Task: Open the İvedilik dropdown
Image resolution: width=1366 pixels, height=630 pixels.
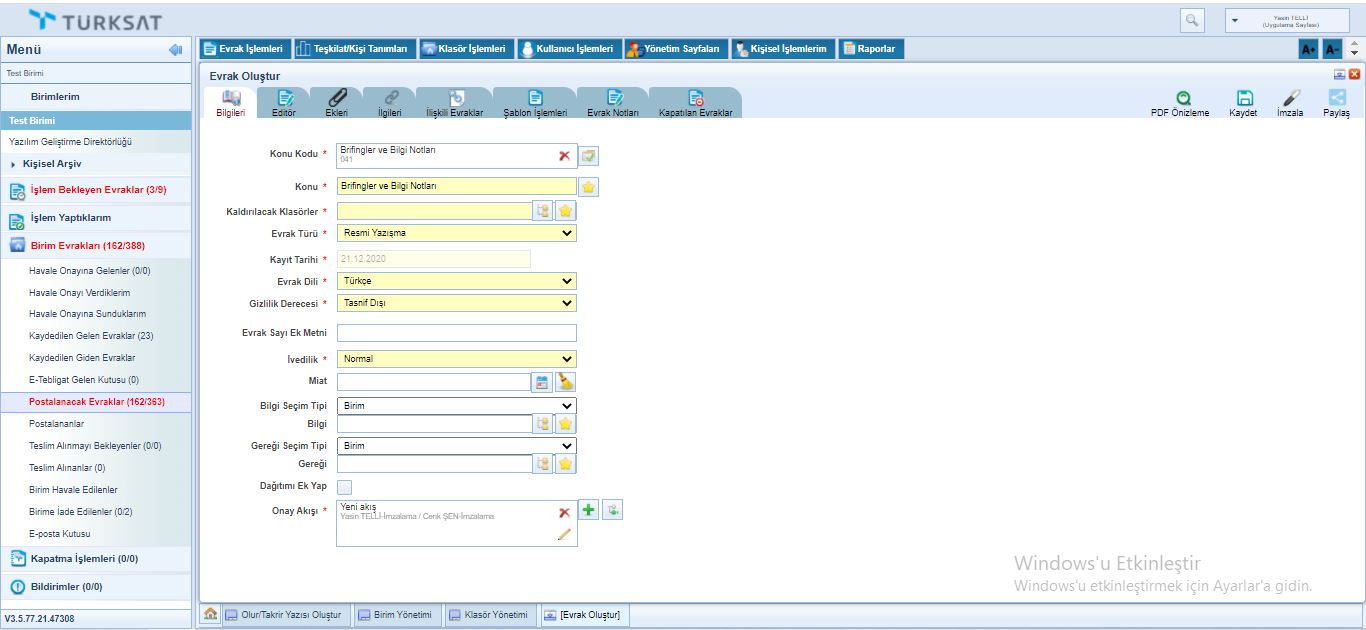Action: (457, 359)
